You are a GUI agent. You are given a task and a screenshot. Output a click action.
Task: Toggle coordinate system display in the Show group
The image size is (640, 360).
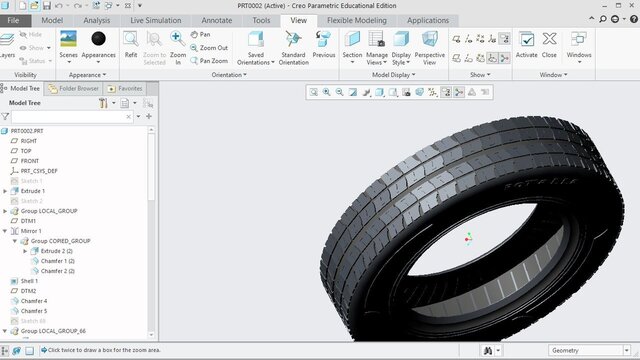[492, 39]
